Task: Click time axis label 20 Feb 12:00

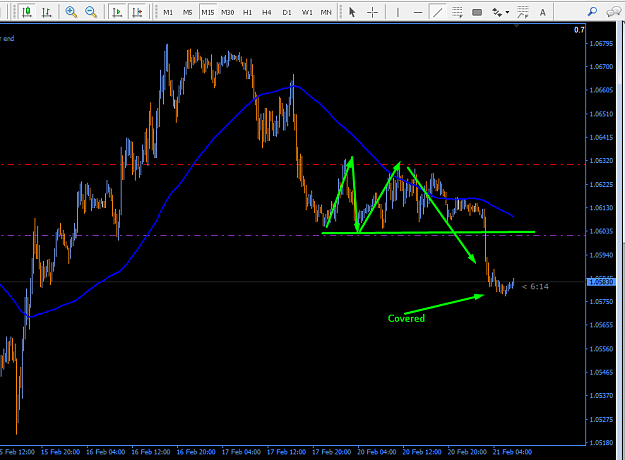Action: click(x=422, y=452)
